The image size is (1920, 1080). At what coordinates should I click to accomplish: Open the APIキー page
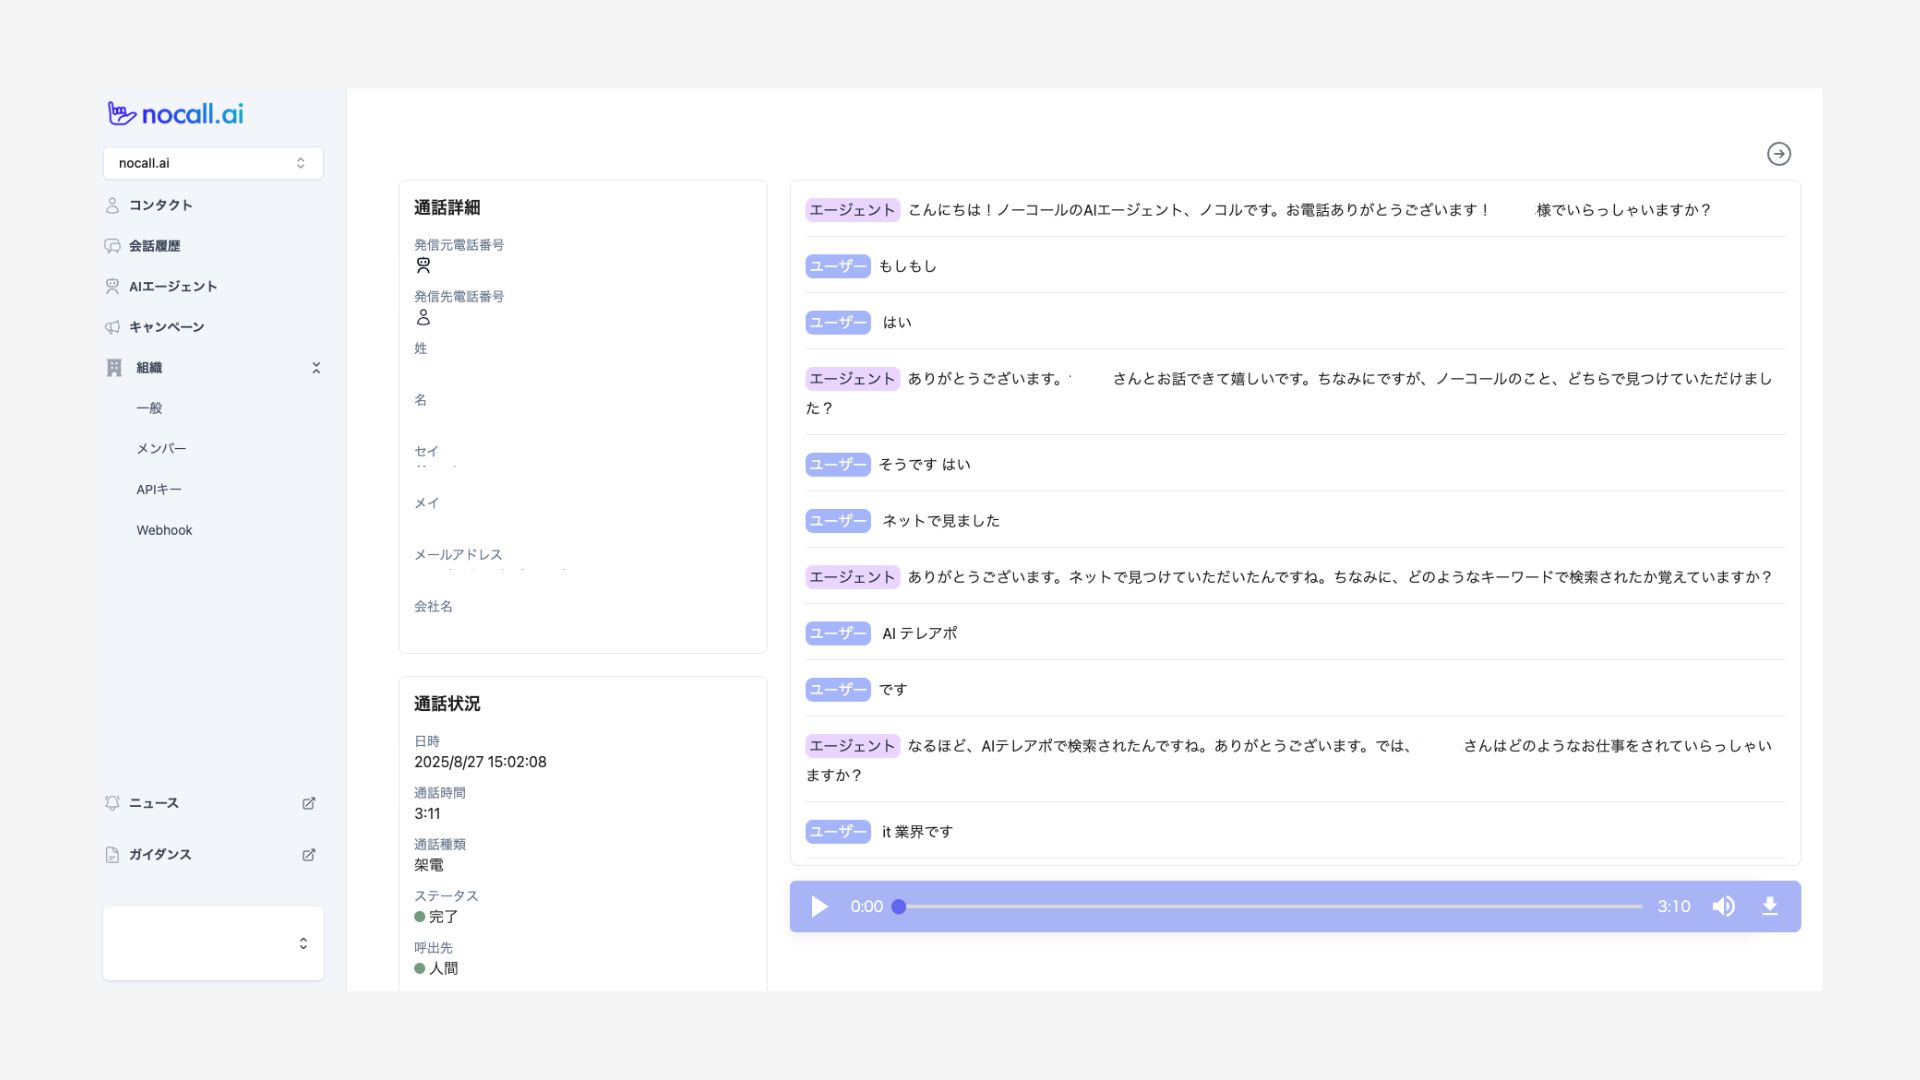click(159, 490)
